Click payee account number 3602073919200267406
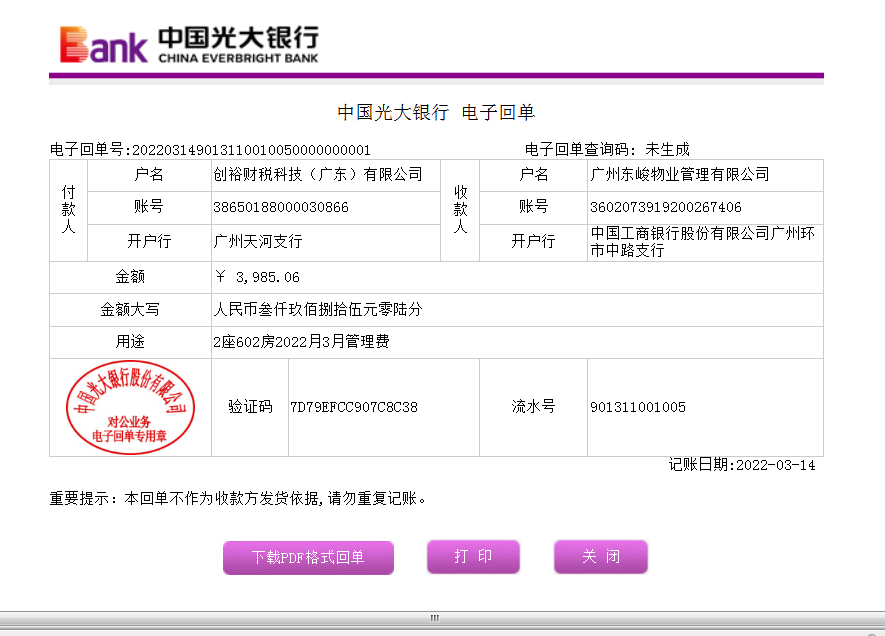The height and width of the screenshot is (636, 885). click(x=666, y=207)
